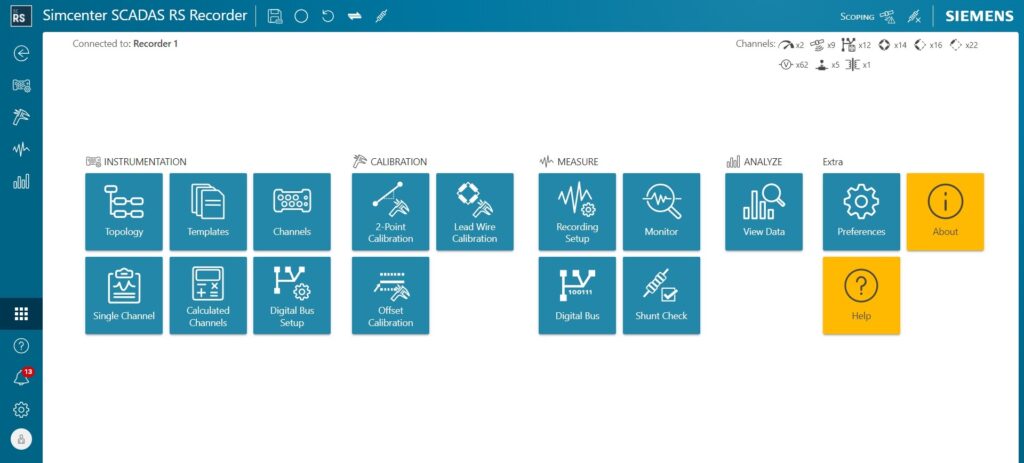The image size is (1024, 463).
Task: Start Shunt Check
Action: [x=661, y=295]
